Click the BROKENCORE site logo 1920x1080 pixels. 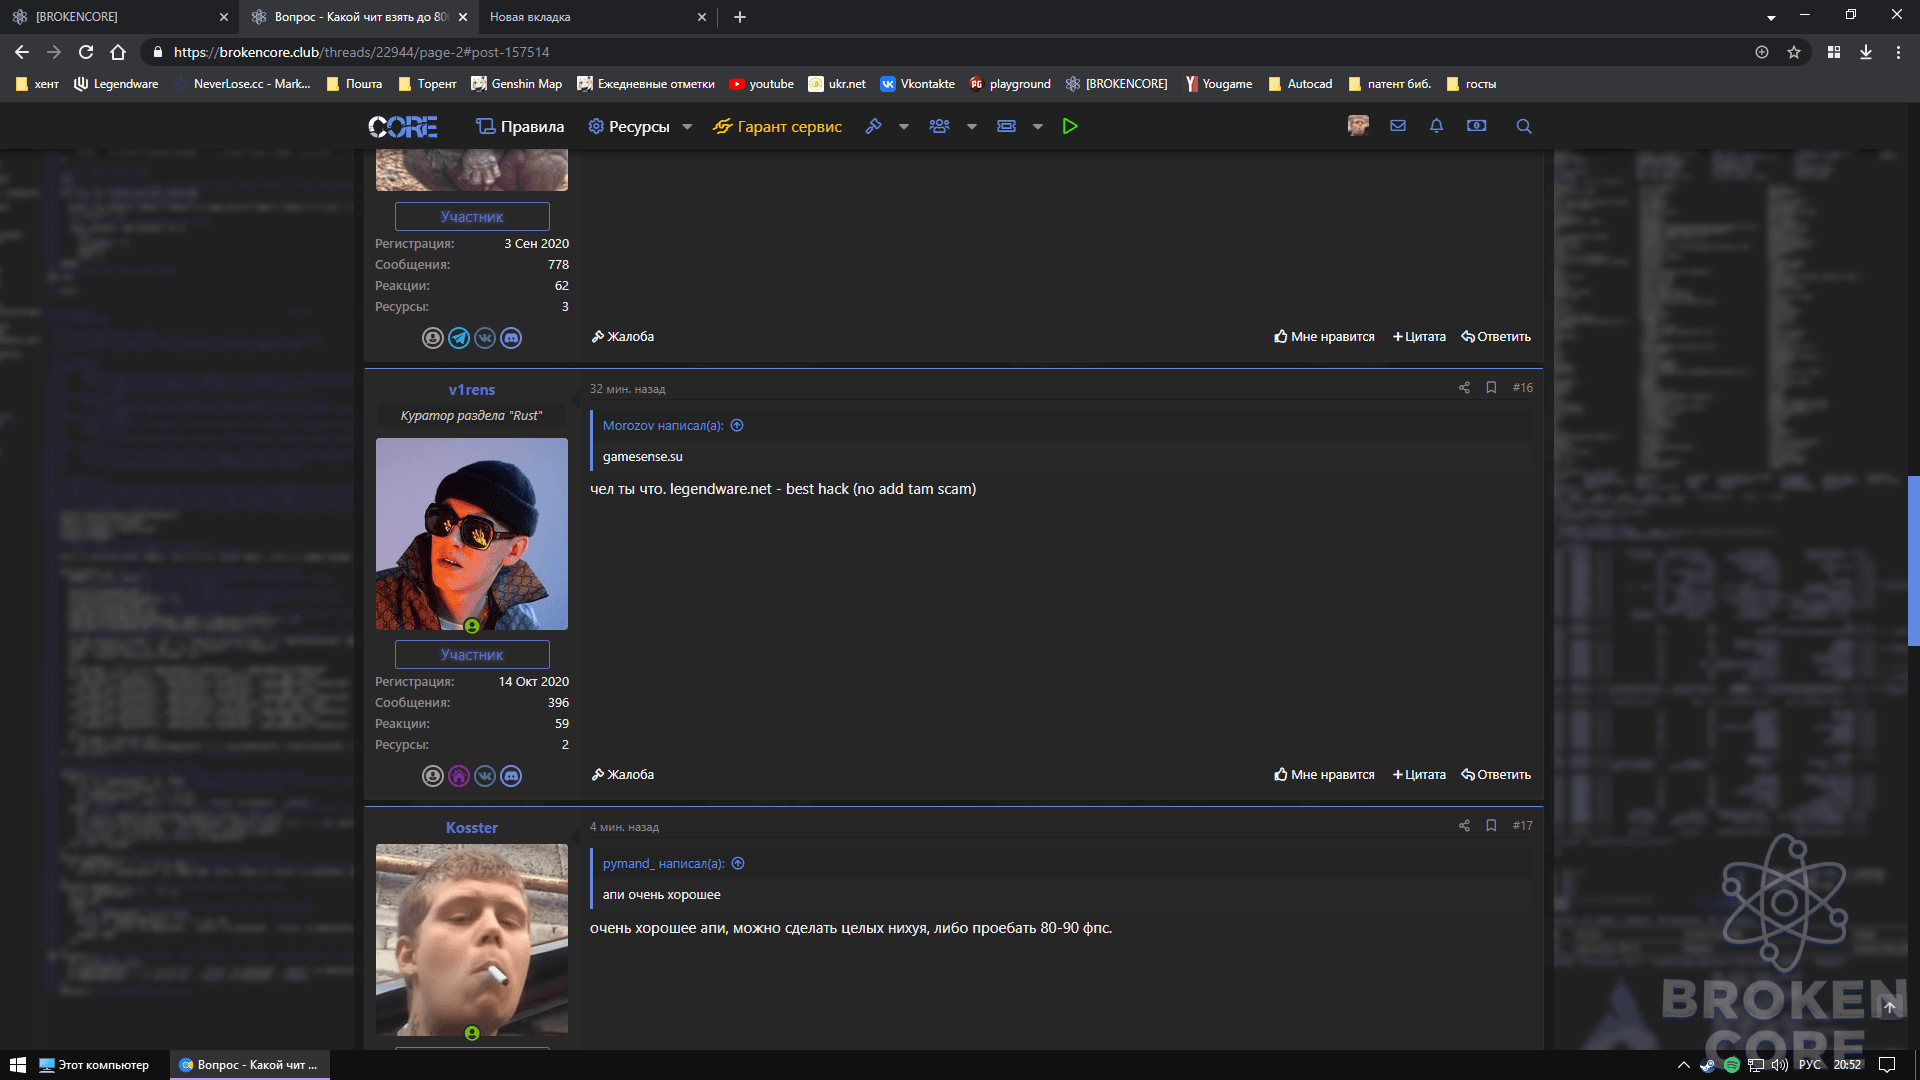[402, 127]
